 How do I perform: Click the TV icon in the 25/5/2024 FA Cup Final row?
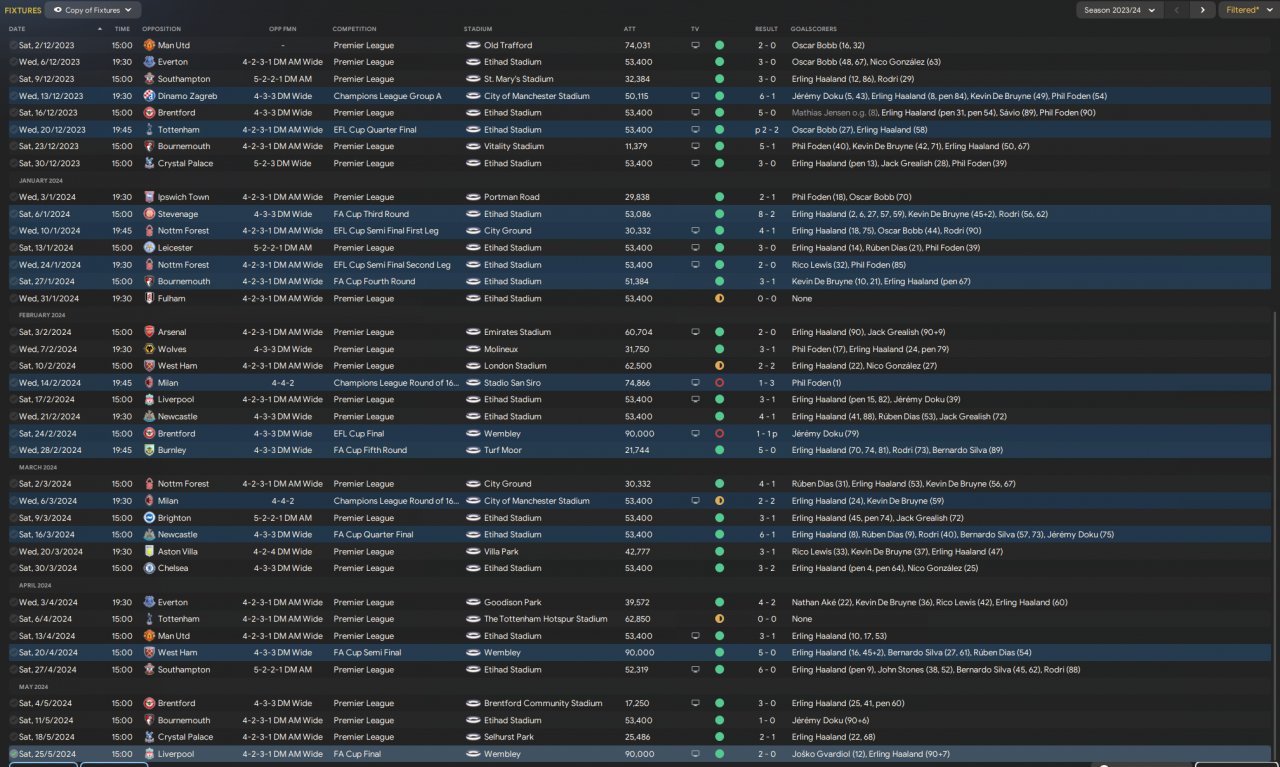tap(695, 754)
